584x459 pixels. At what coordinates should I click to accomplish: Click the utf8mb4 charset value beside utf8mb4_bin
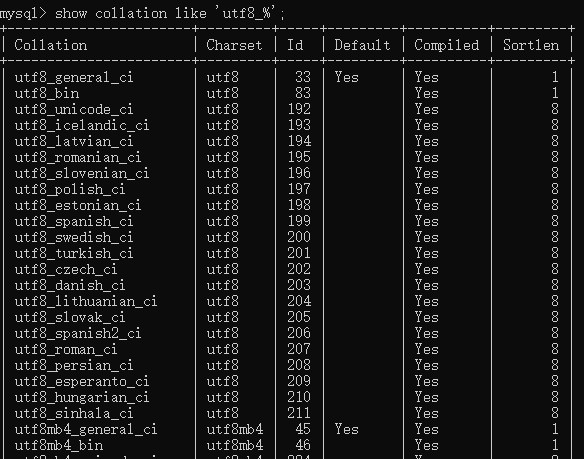(235, 445)
